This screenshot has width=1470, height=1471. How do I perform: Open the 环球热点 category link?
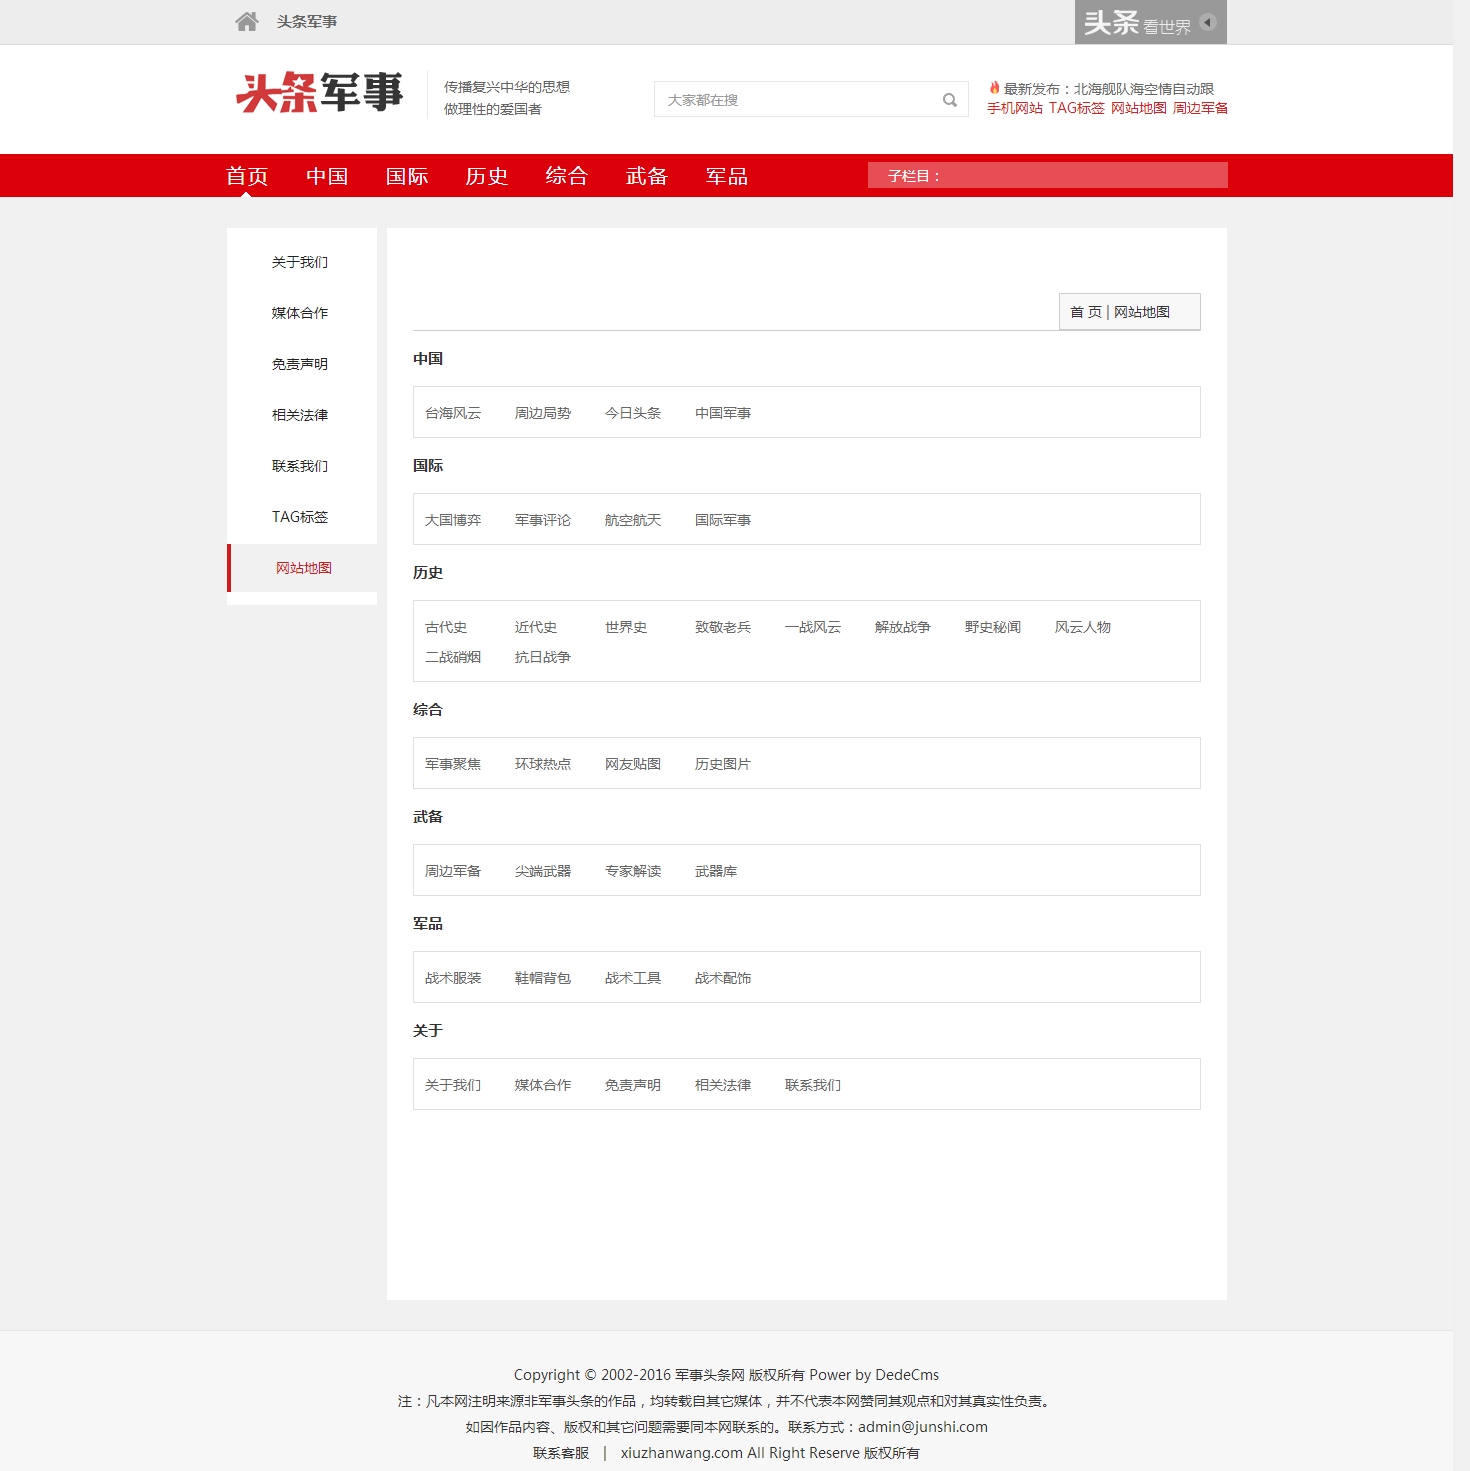(543, 764)
